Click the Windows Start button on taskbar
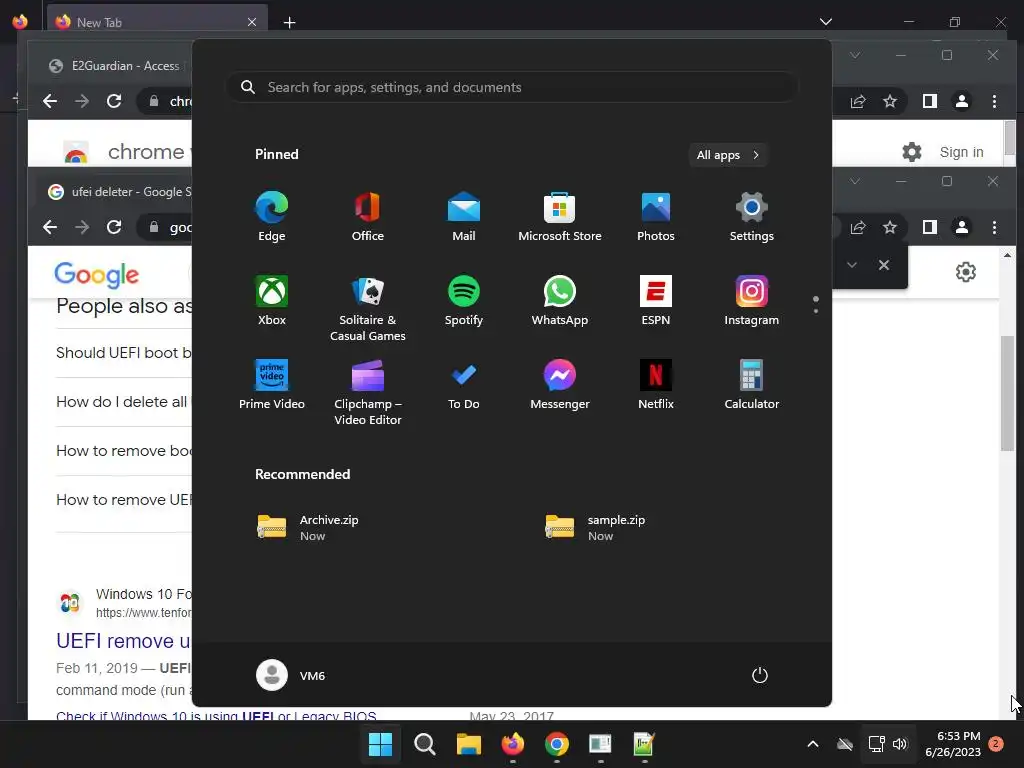 [380, 744]
